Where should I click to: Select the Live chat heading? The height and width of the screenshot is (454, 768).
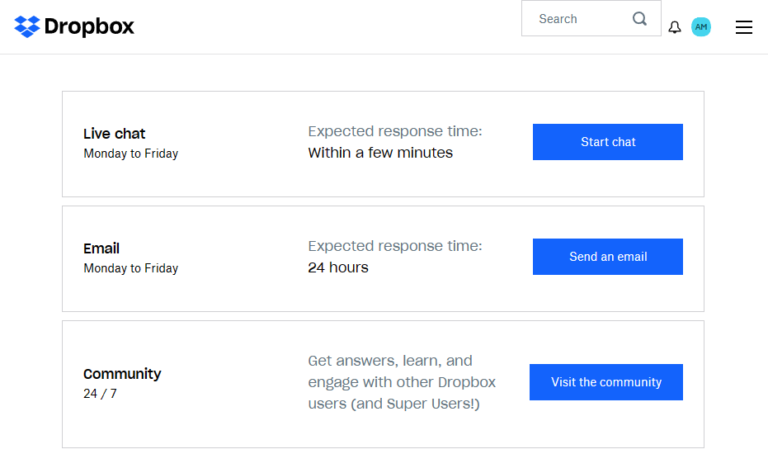(x=114, y=134)
